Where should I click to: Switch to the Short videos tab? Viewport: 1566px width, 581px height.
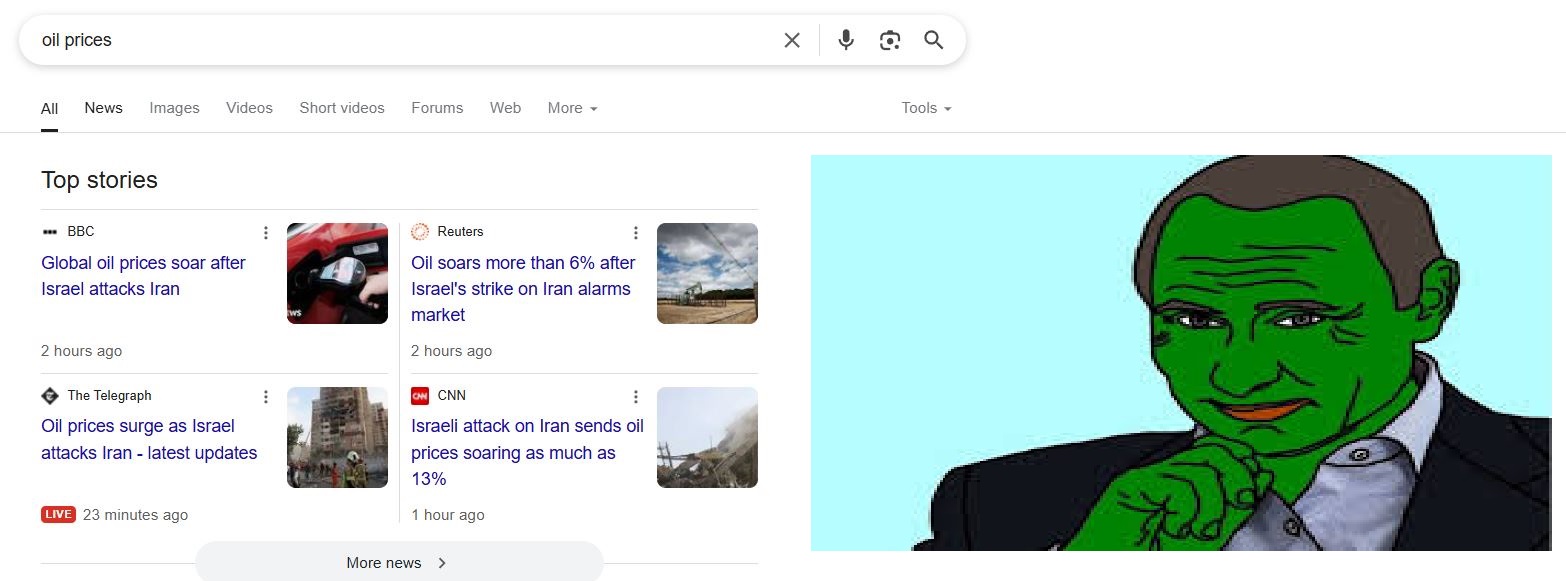342,108
